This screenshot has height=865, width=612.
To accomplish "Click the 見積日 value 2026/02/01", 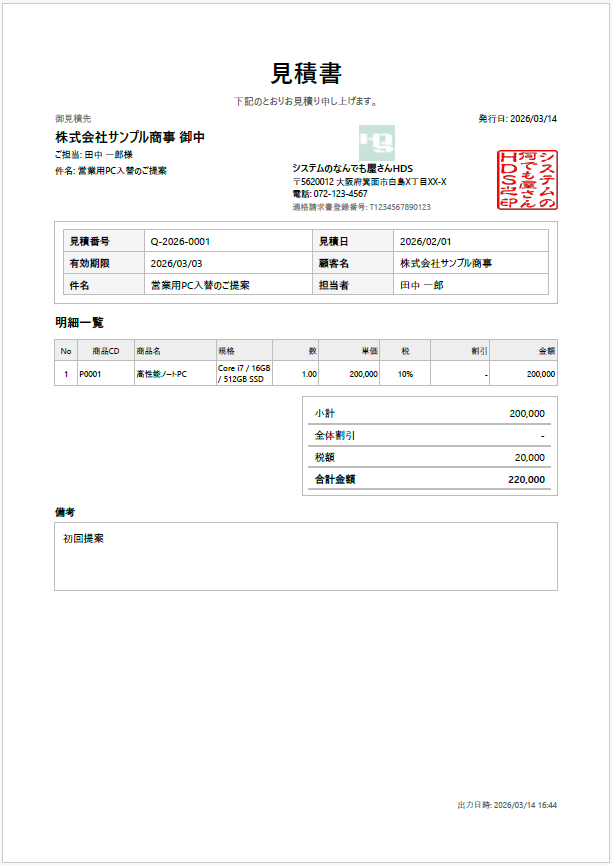I will [425, 242].
